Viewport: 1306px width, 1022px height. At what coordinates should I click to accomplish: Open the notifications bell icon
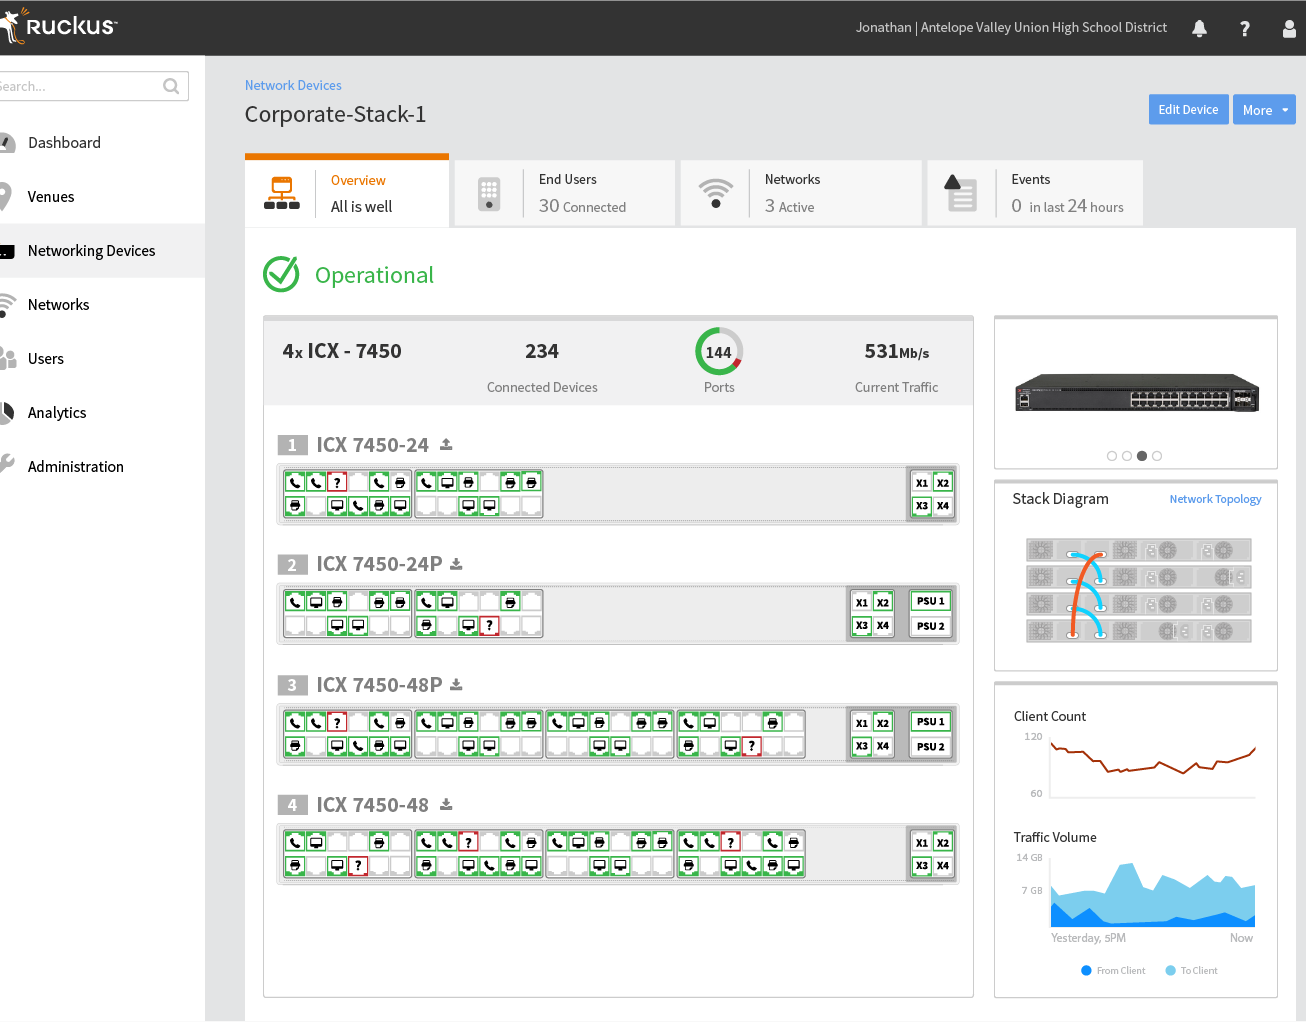pyautogui.click(x=1199, y=29)
